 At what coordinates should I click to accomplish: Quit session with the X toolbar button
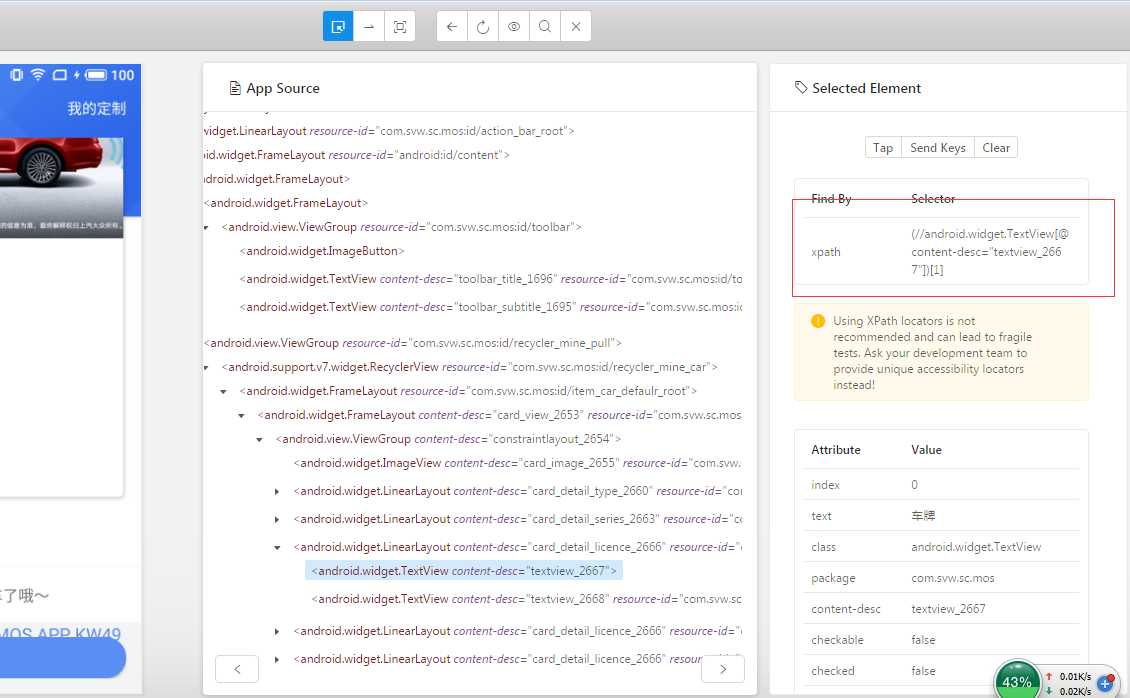pyautogui.click(x=576, y=27)
